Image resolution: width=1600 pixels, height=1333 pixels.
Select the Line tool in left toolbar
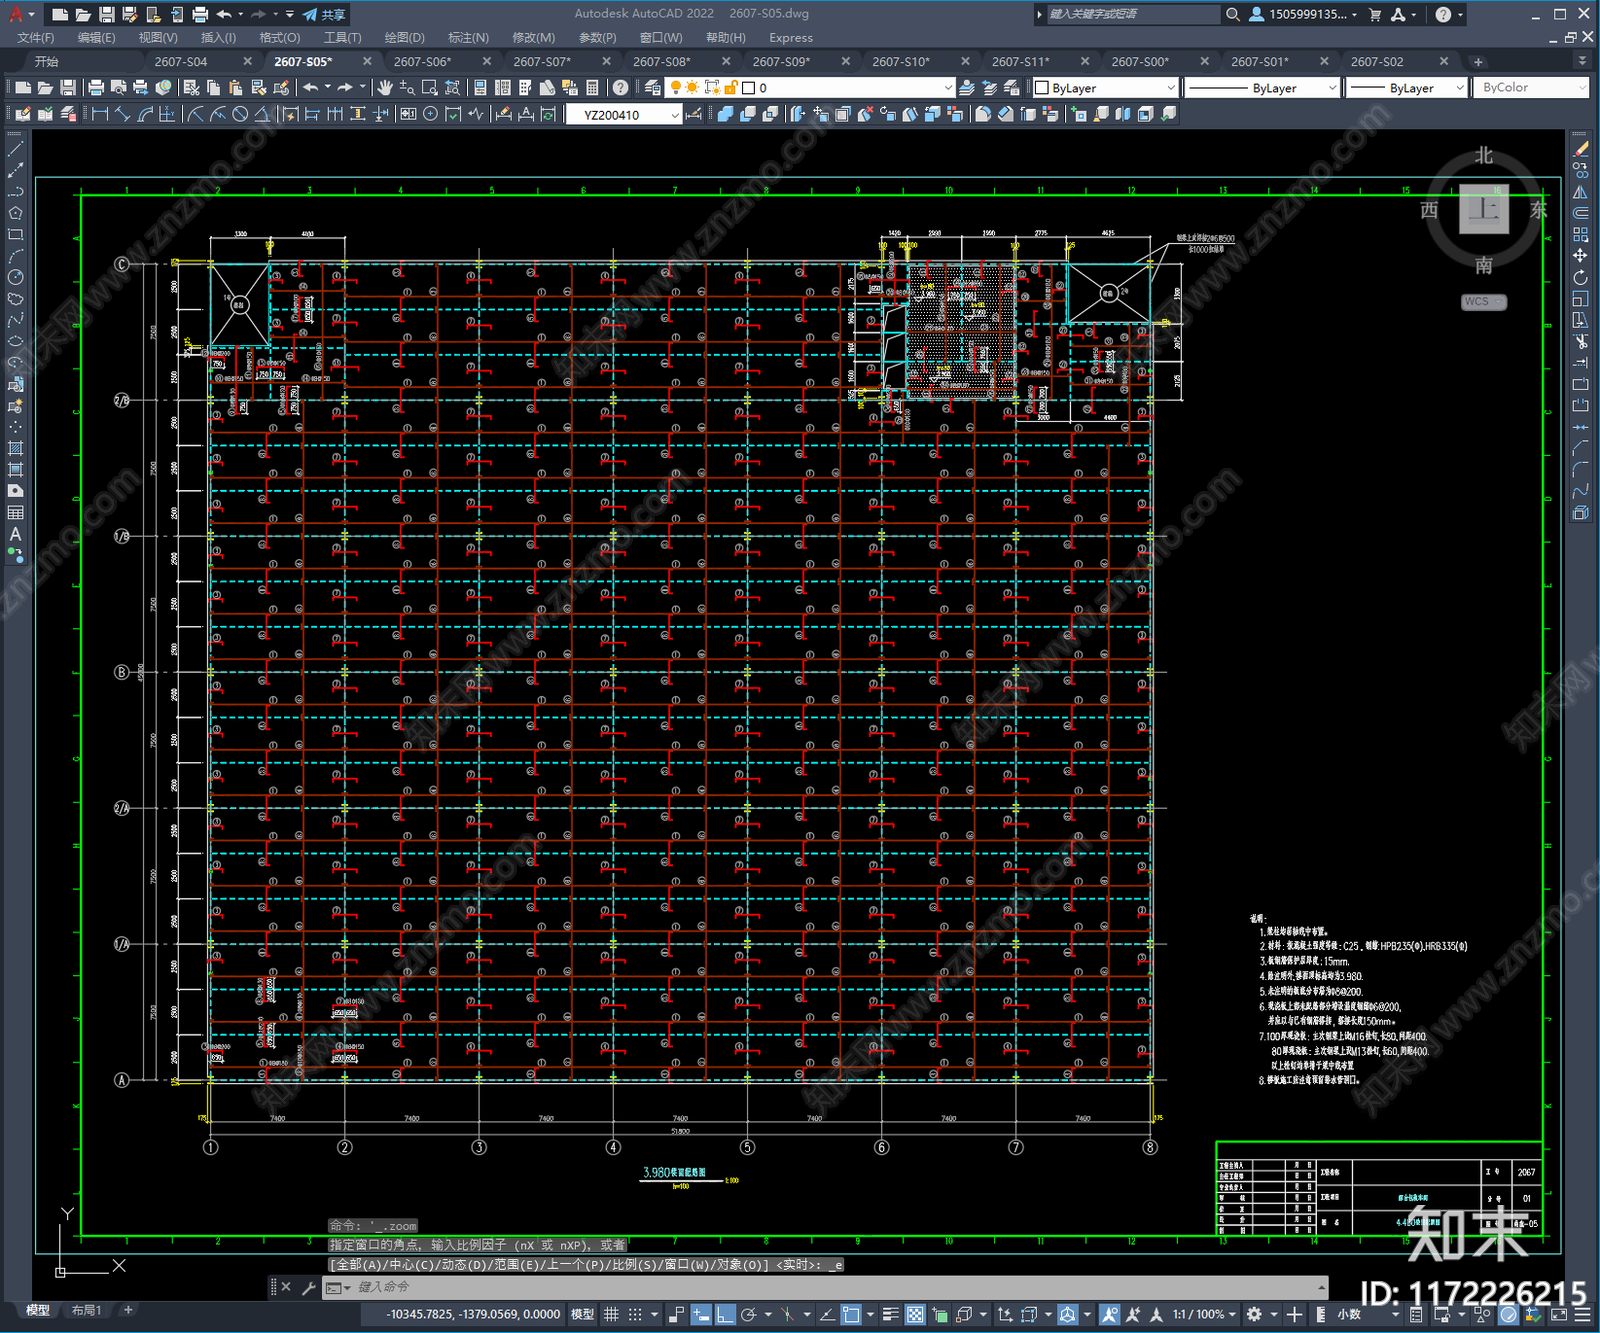15,148
